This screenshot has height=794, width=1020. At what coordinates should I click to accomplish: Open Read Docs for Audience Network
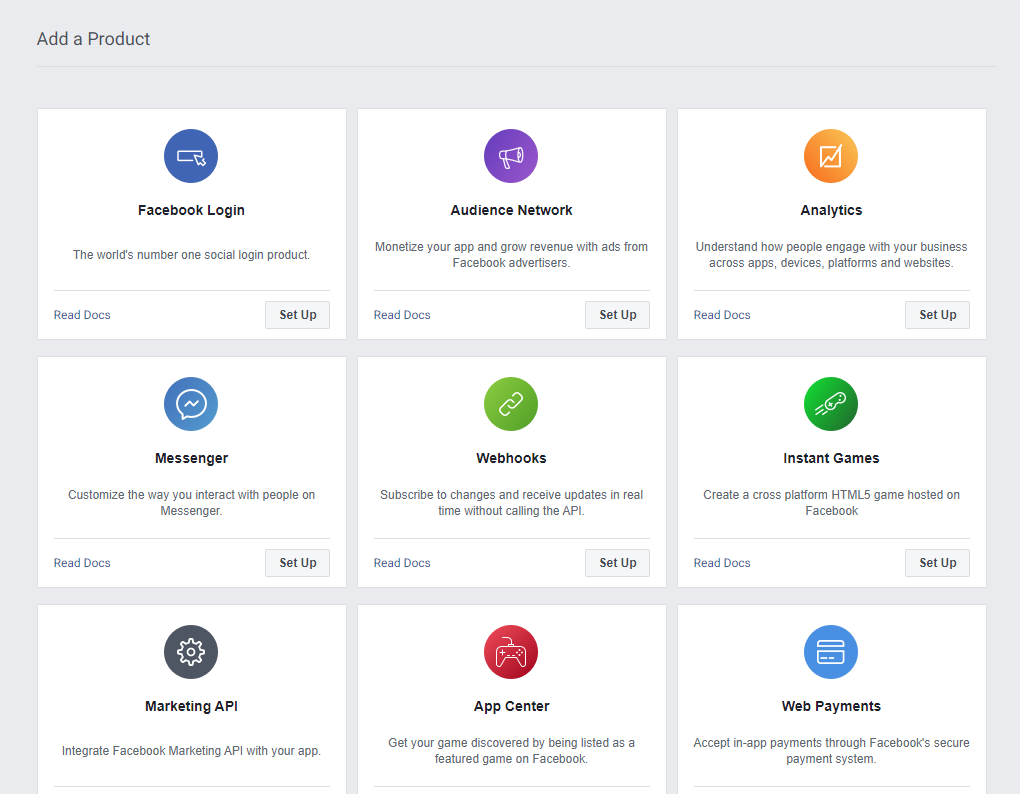[x=402, y=315]
